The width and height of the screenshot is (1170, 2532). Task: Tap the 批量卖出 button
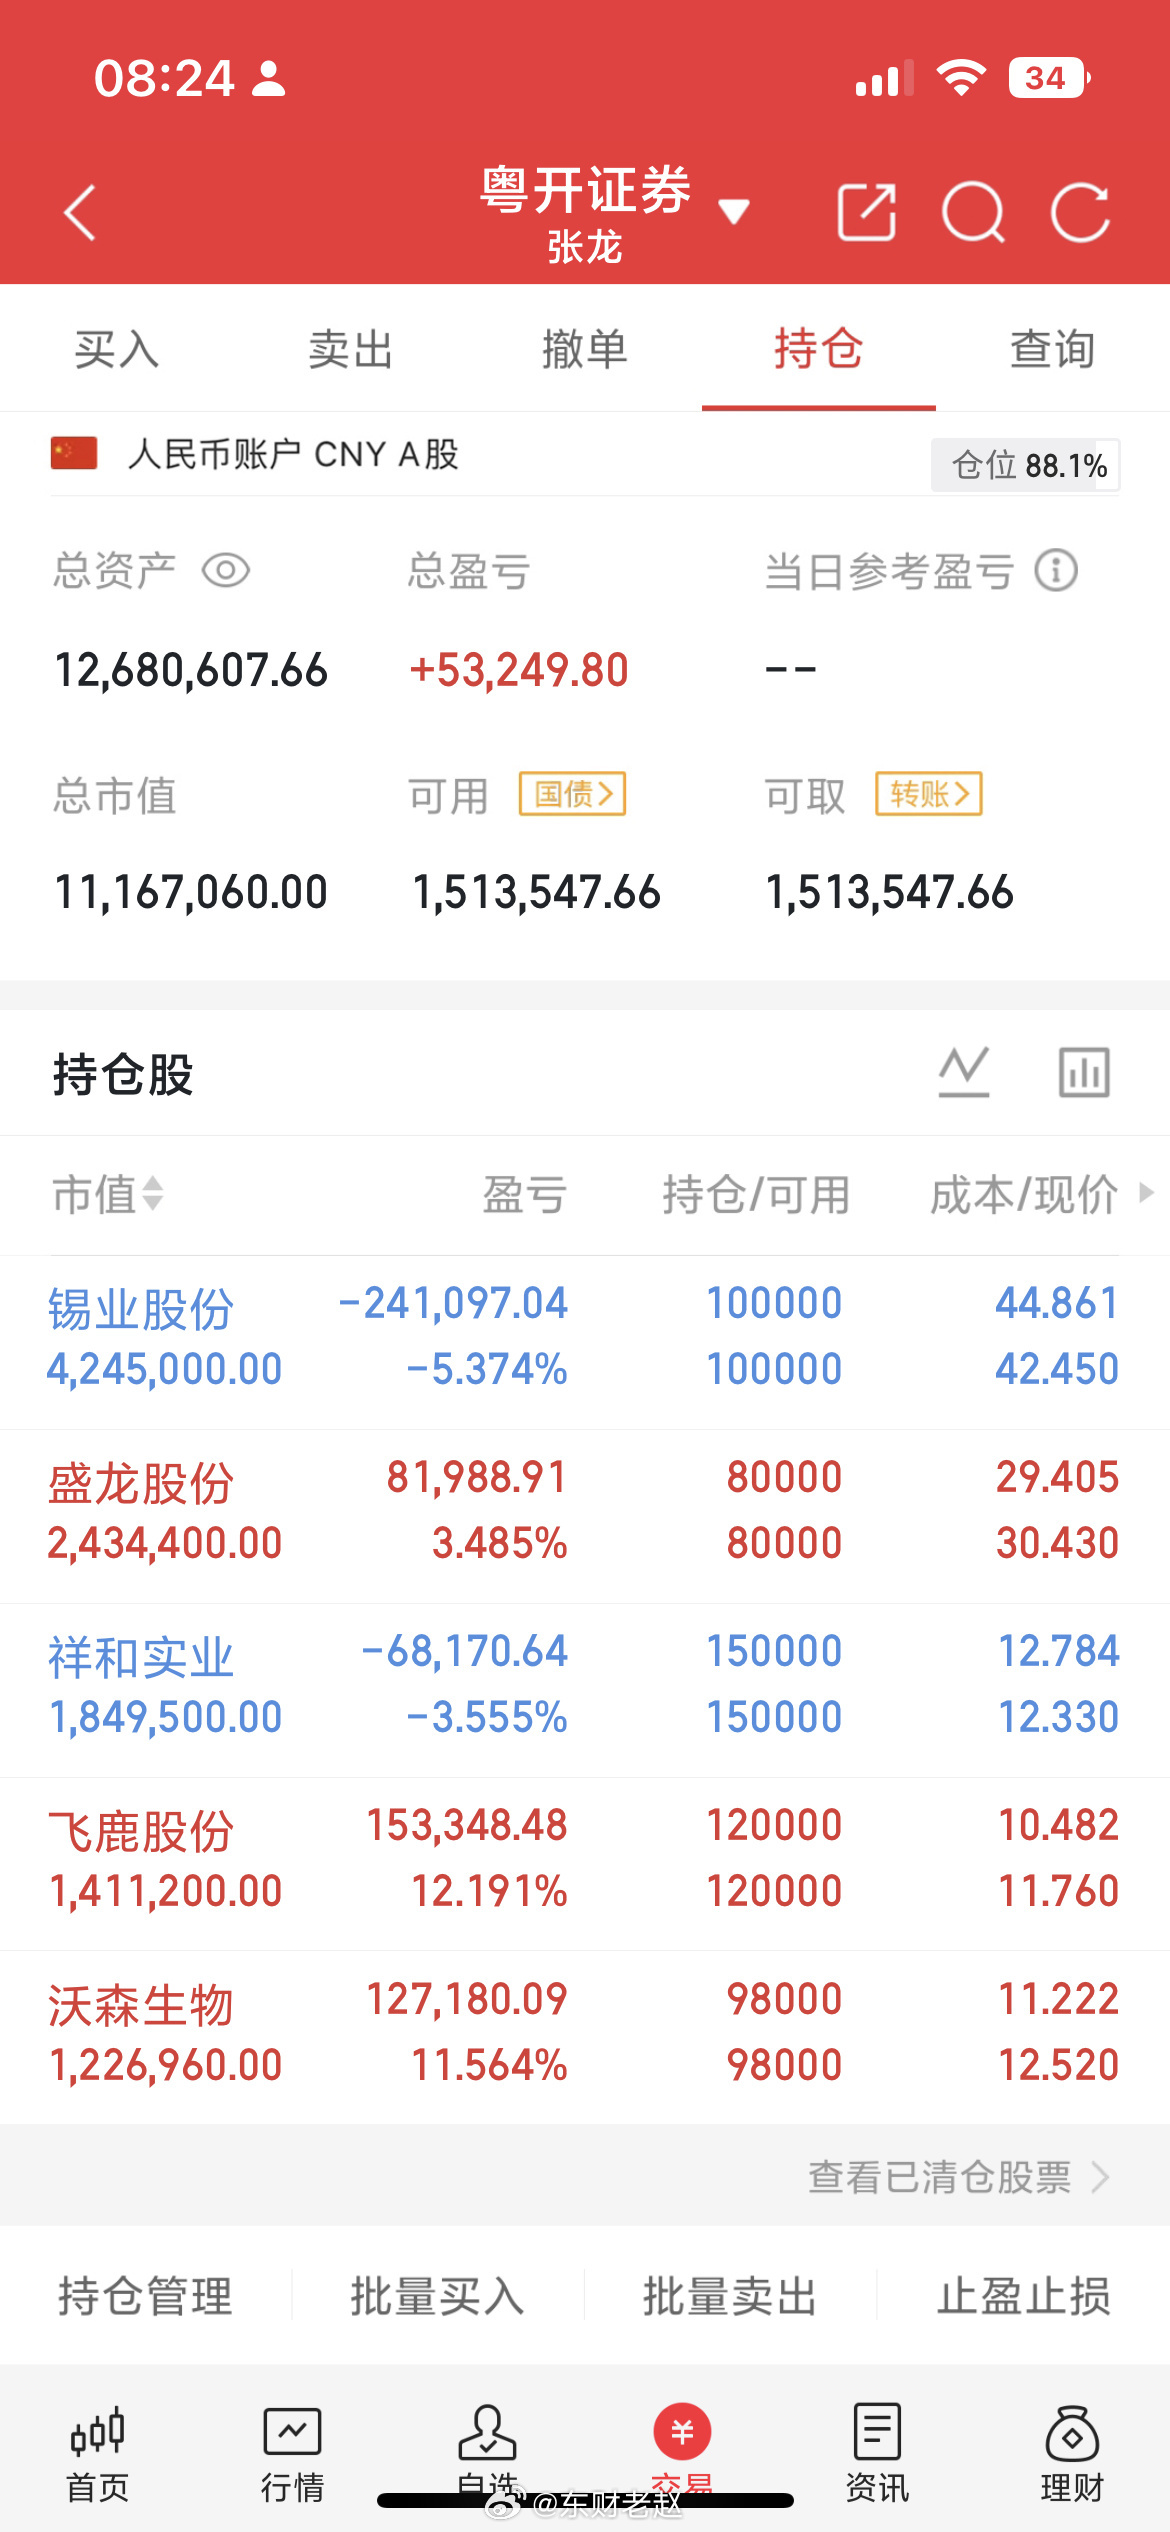[x=731, y=2296]
